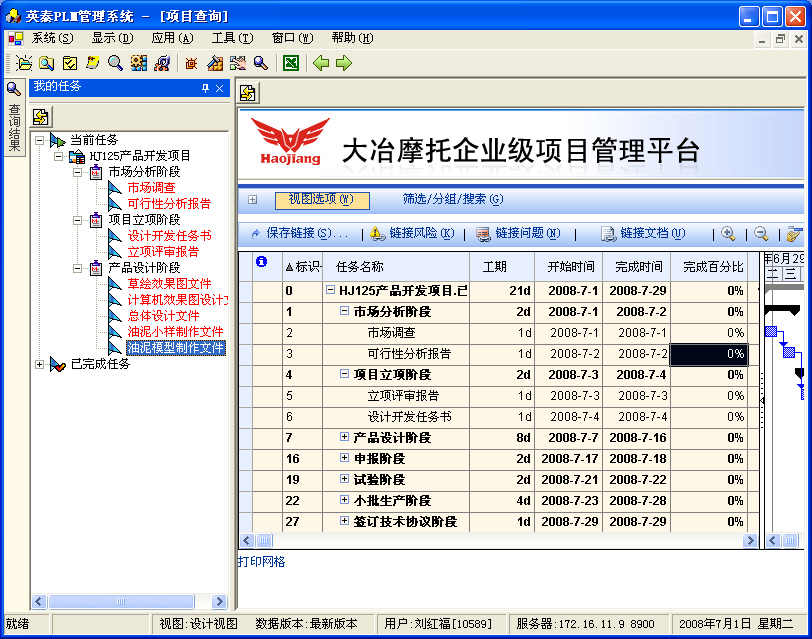Collapse 市场分析阶段 row in task grid

click(x=344, y=311)
